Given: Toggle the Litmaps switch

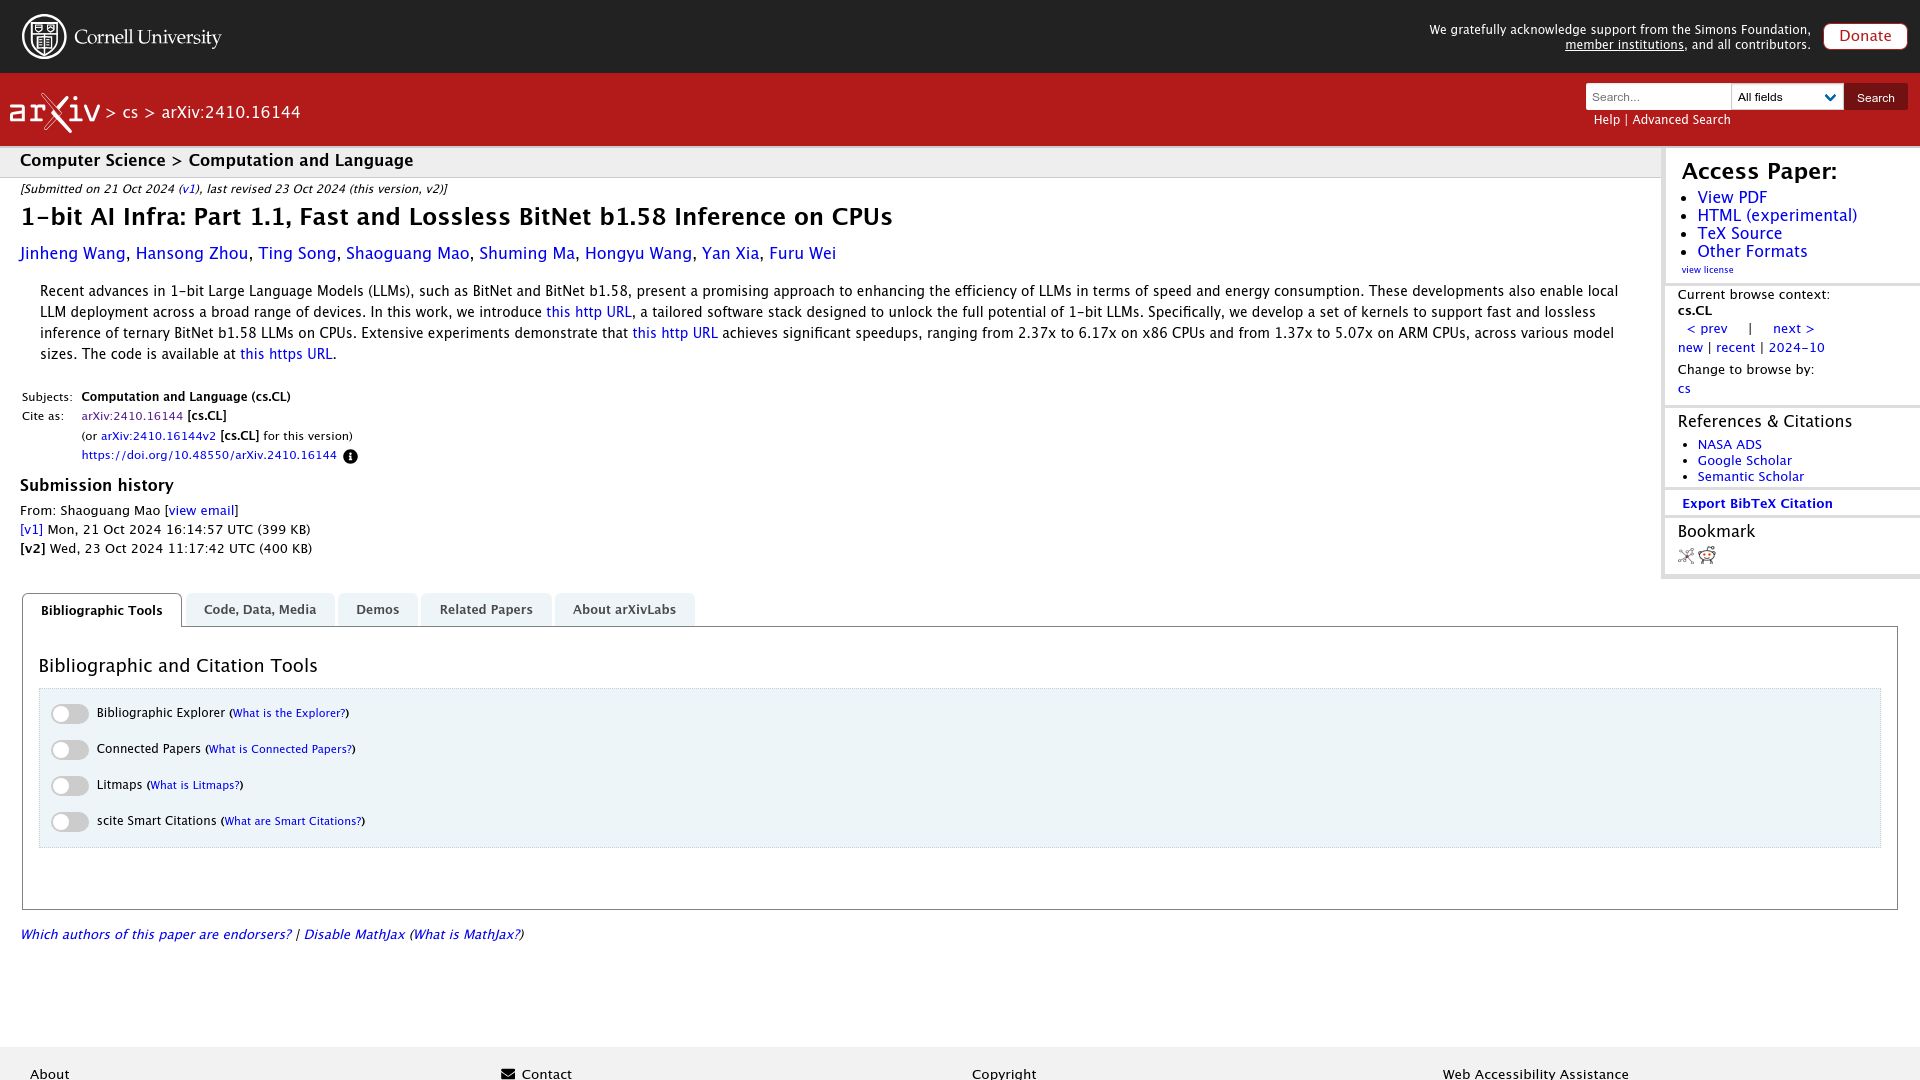Looking at the screenshot, I should coord(70,786).
